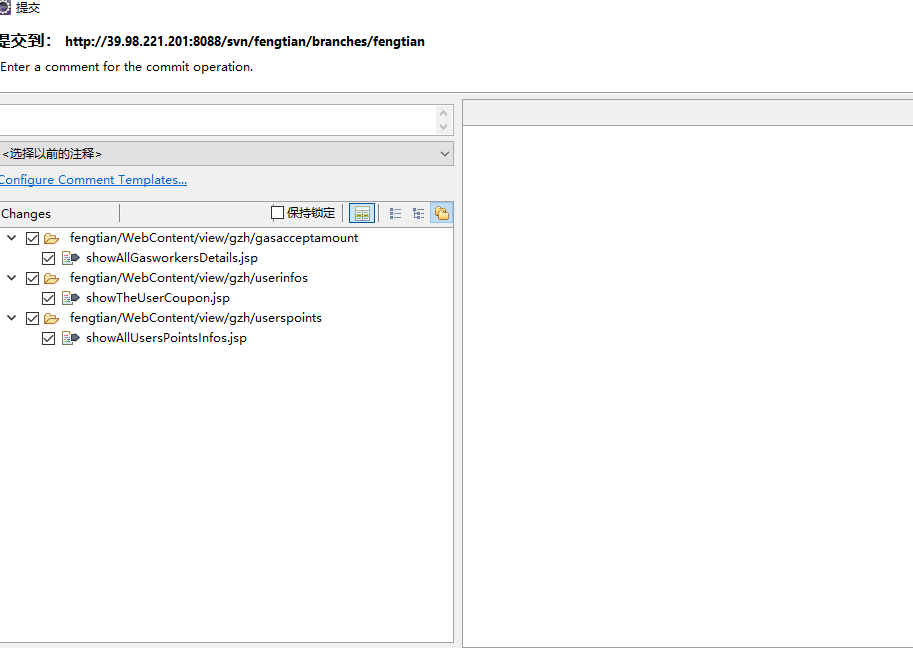Click the compare/side-by-side view toolbar icon
The image size is (913, 648).
pyautogui.click(x=362, y=213)
